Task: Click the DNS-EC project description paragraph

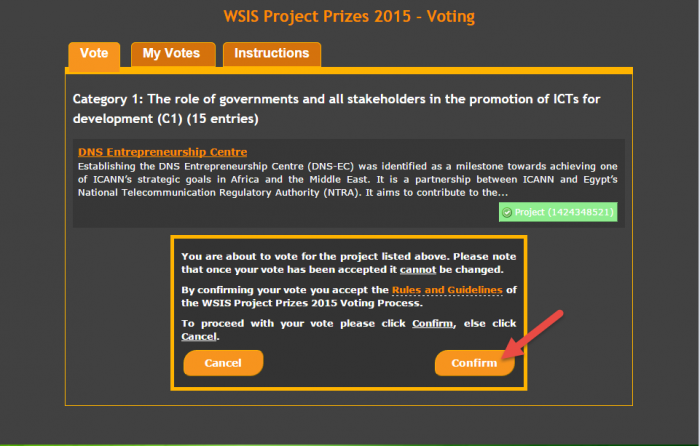Action: (349, 178)
